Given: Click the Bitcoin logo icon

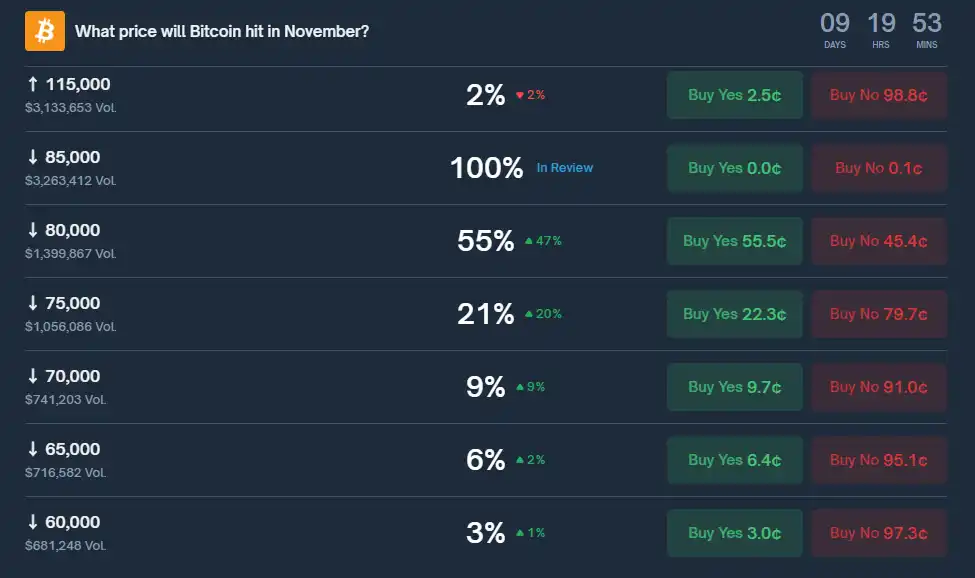Looking at the screenshot, I should point(44,31).
